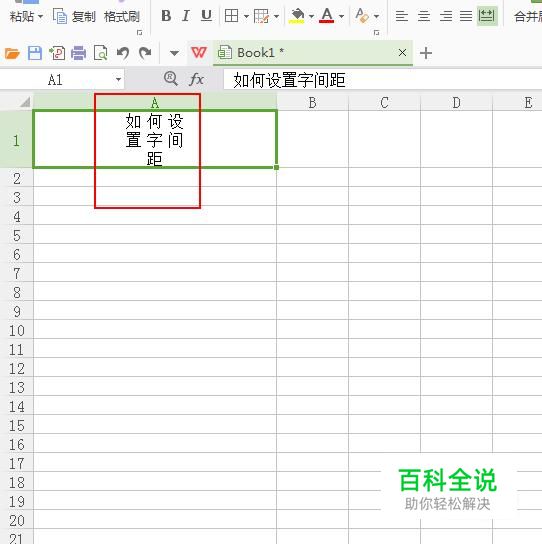Select row 5 header

(x=16, y=236)
